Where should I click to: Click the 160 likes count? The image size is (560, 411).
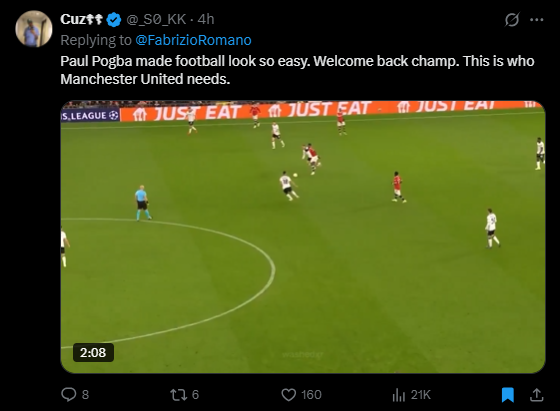(311, 395)
